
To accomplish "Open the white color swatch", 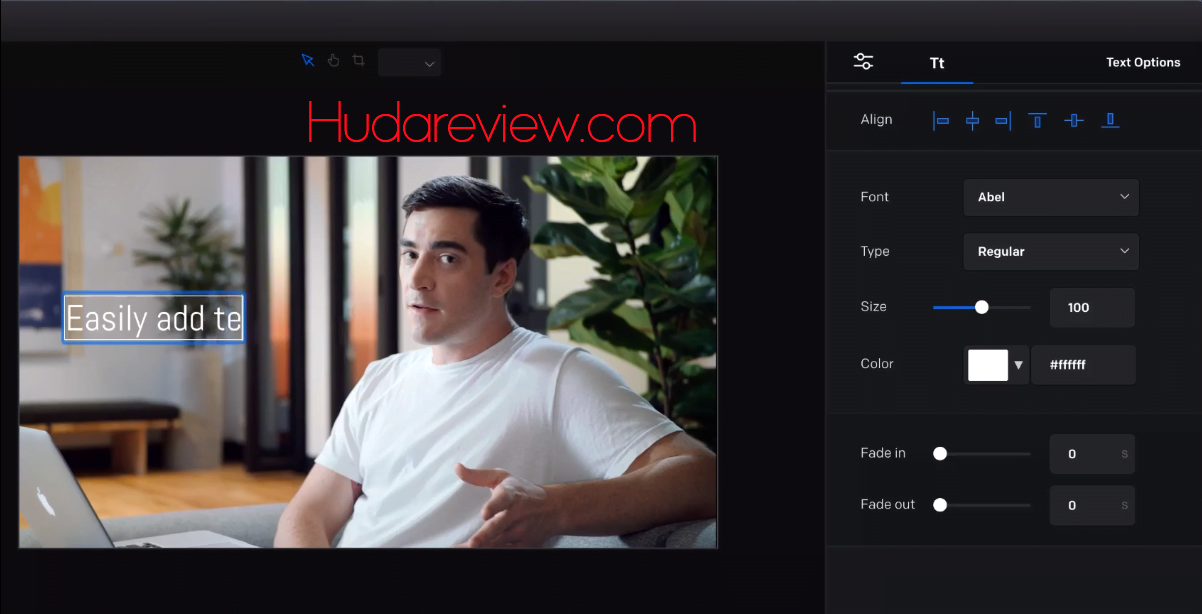I will click(988, 365).
